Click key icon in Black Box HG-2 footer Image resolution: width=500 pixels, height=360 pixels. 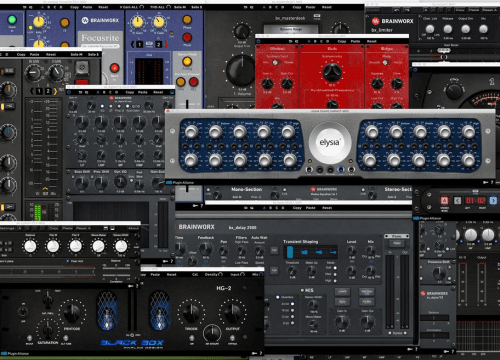[x=254, y=353]
